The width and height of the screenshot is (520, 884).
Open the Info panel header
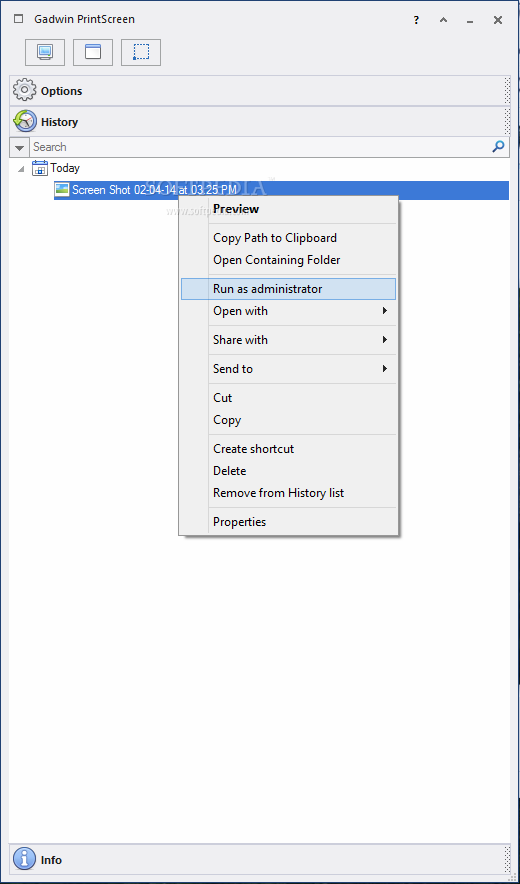click(x=260, y=860)
